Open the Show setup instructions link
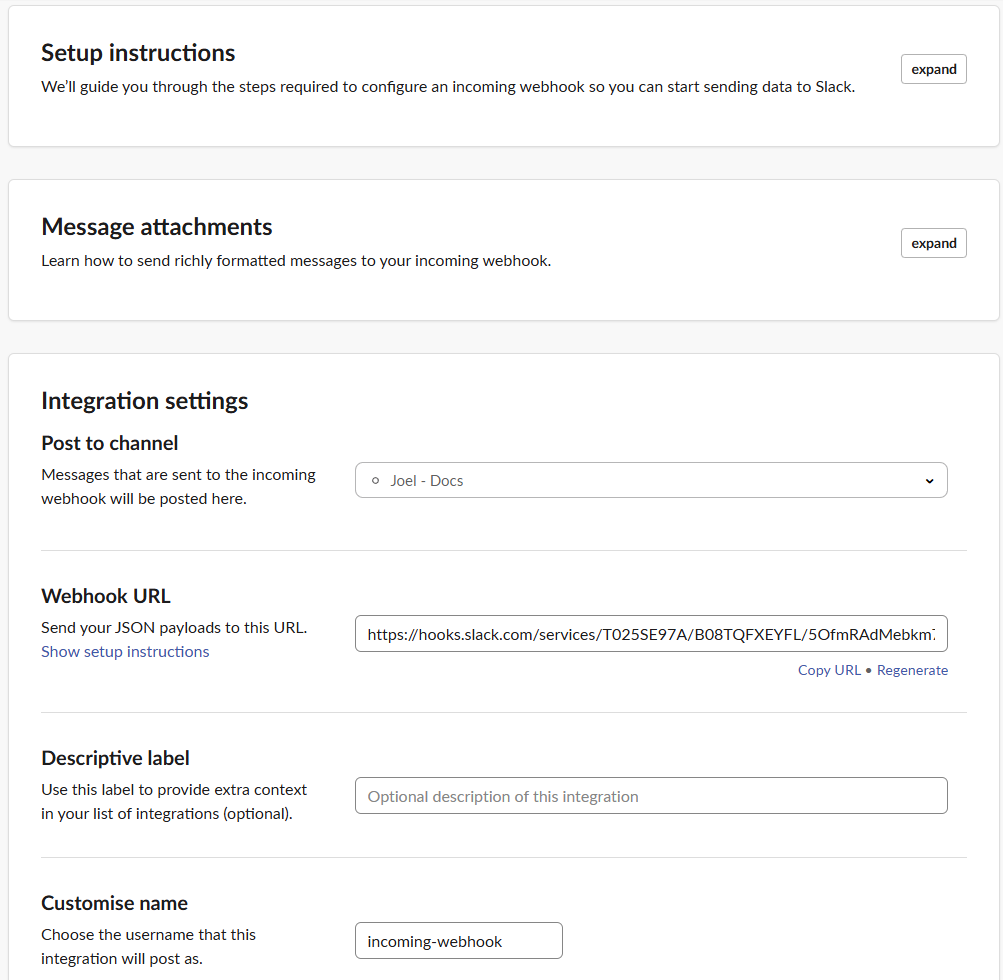Viewport: 1003px width, 980px height. (x=125, y=652)
